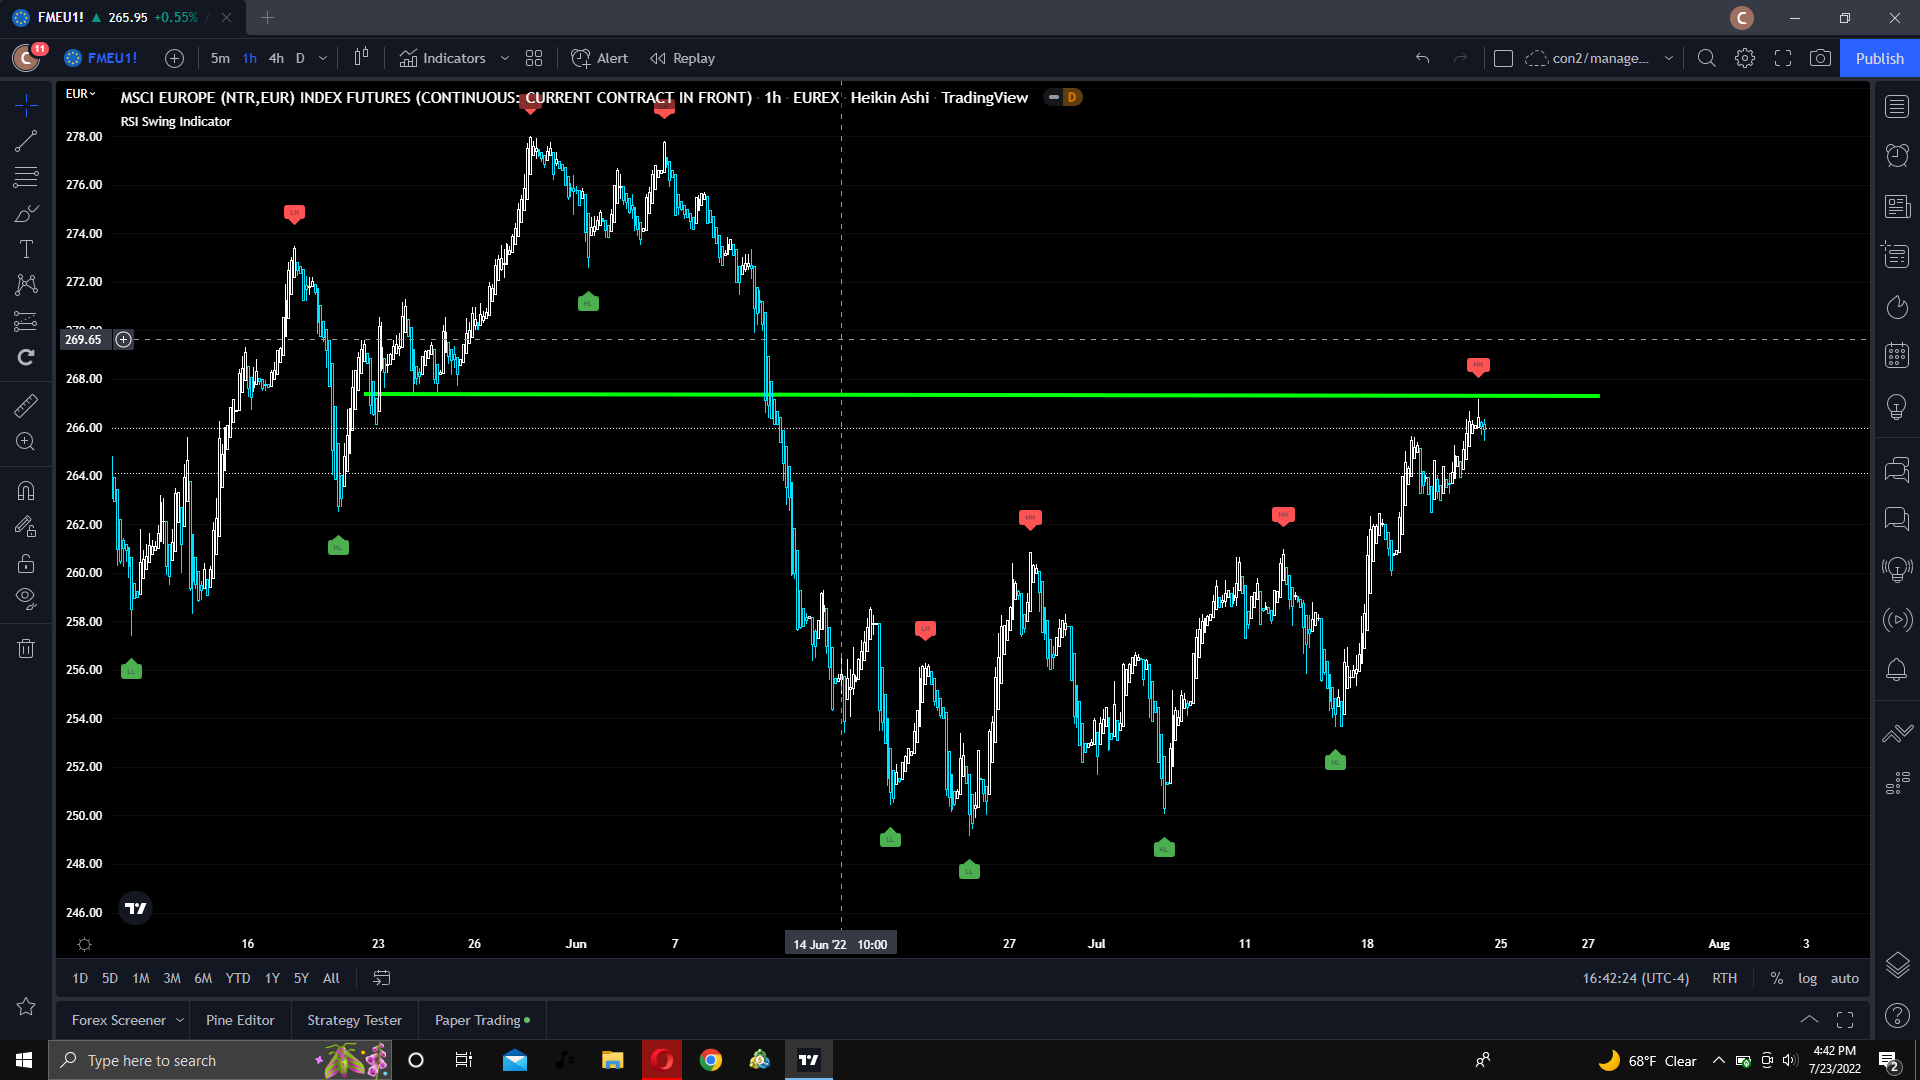Screen dimensions: 1920x1080
Task: Click the Zoom In magnifier tool
Action: click(26, 442)
